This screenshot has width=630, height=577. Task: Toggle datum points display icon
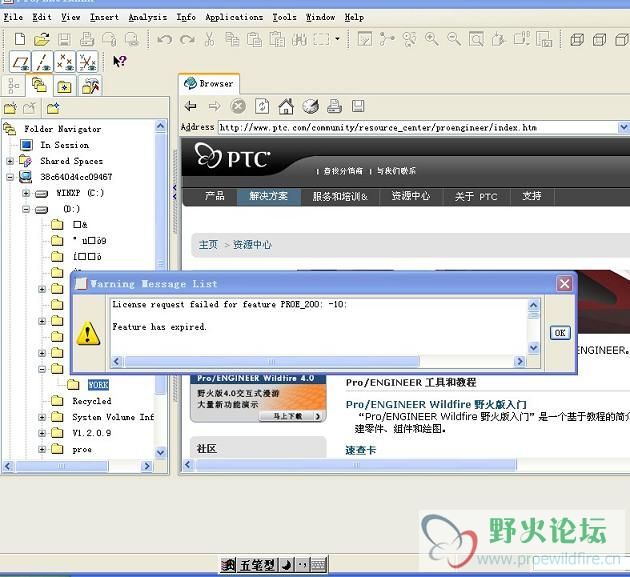point(64,62)
